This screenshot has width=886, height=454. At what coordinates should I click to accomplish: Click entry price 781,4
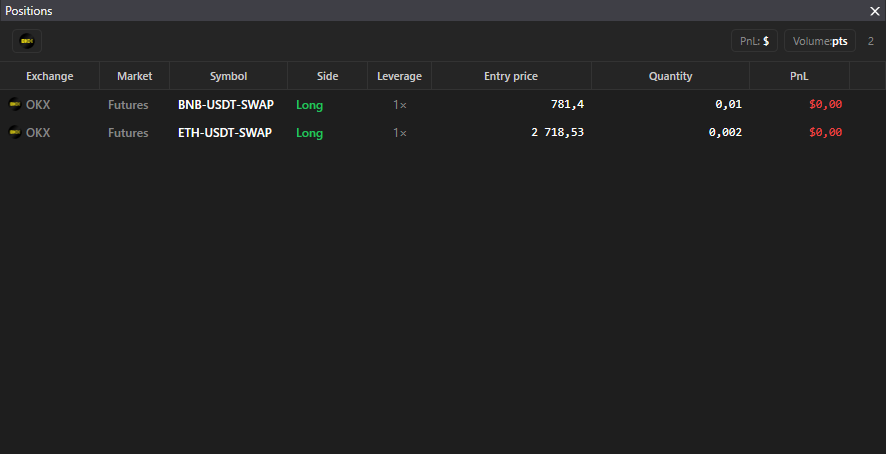[567, 105]
